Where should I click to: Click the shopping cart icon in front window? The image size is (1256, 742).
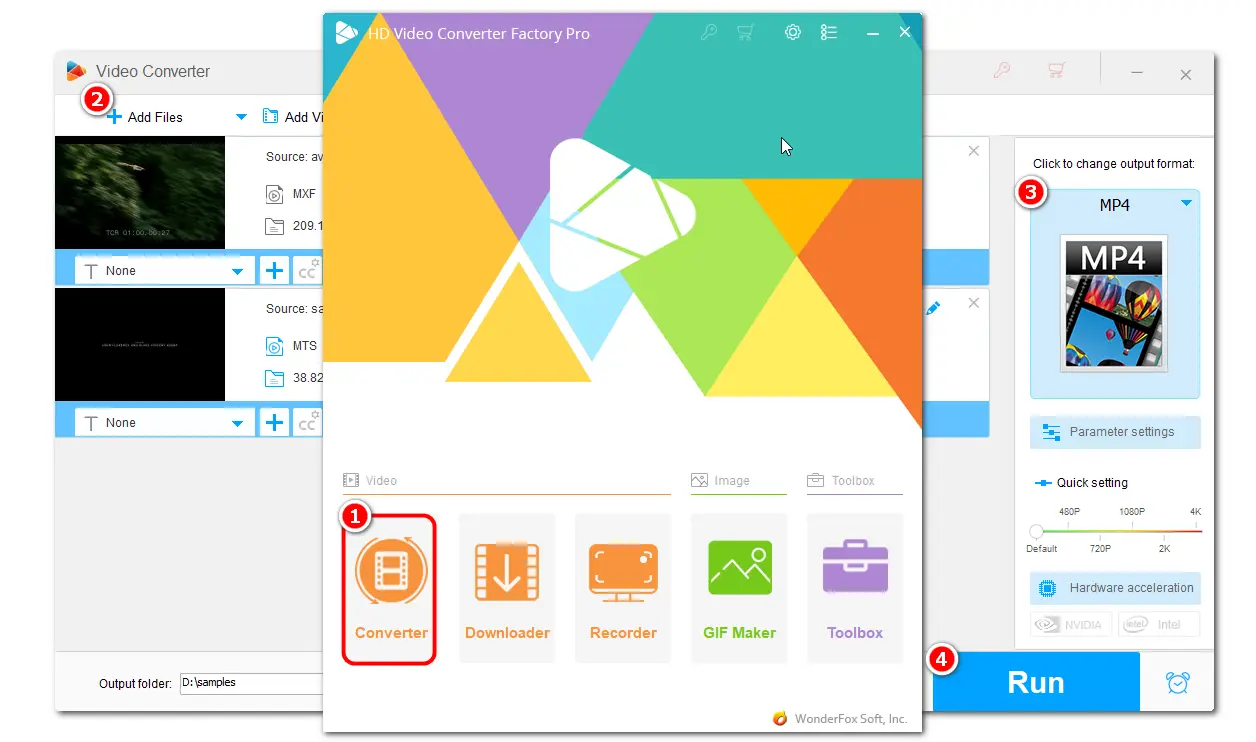coord(745,32)
